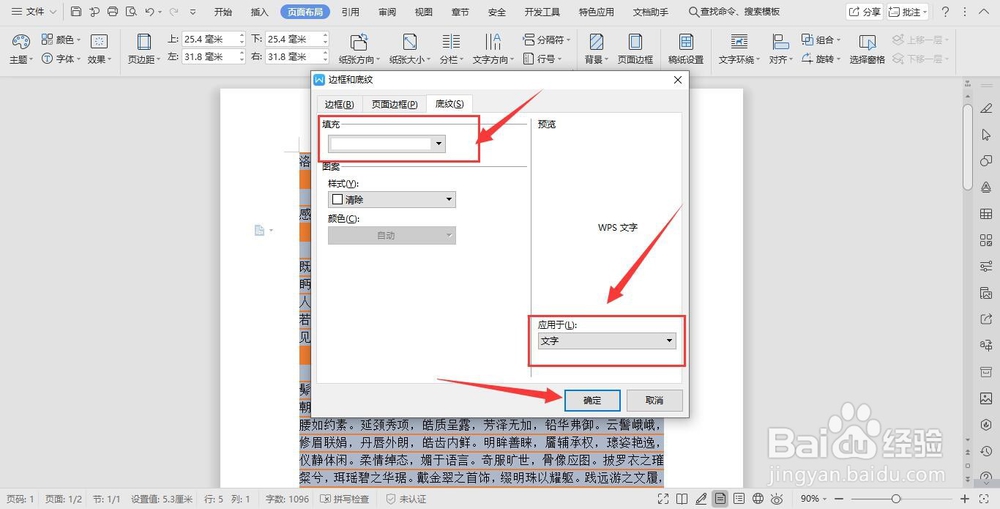Open 页边距 (Margins) icon
Viewport: 1000px width, 509px height.
[144, 42]
